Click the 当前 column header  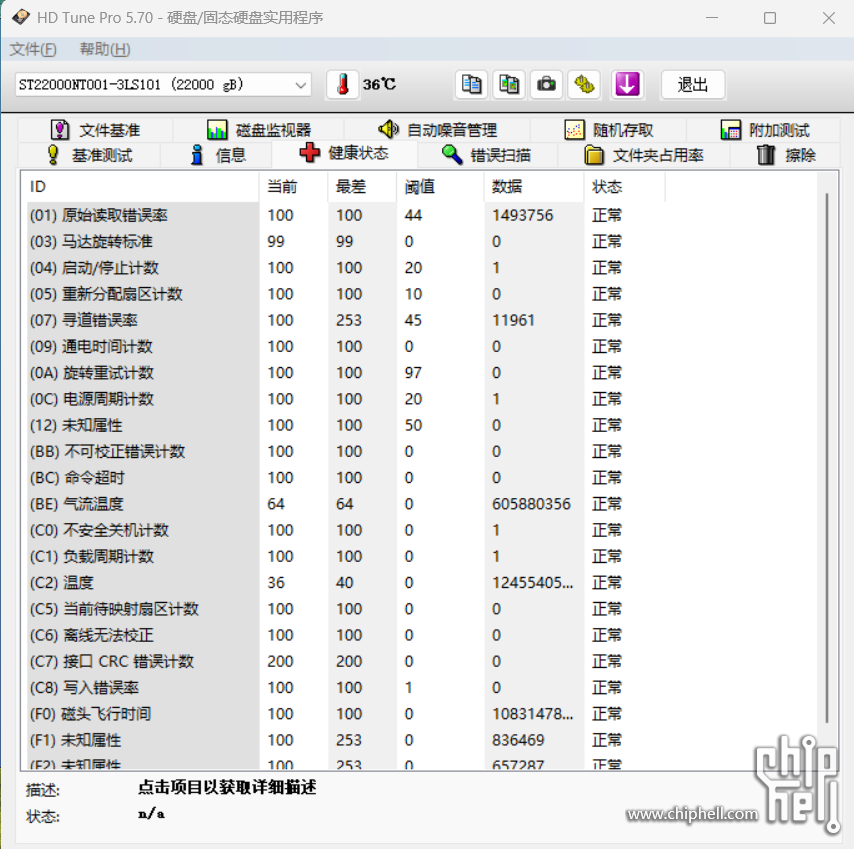click(x=294, y=187)
